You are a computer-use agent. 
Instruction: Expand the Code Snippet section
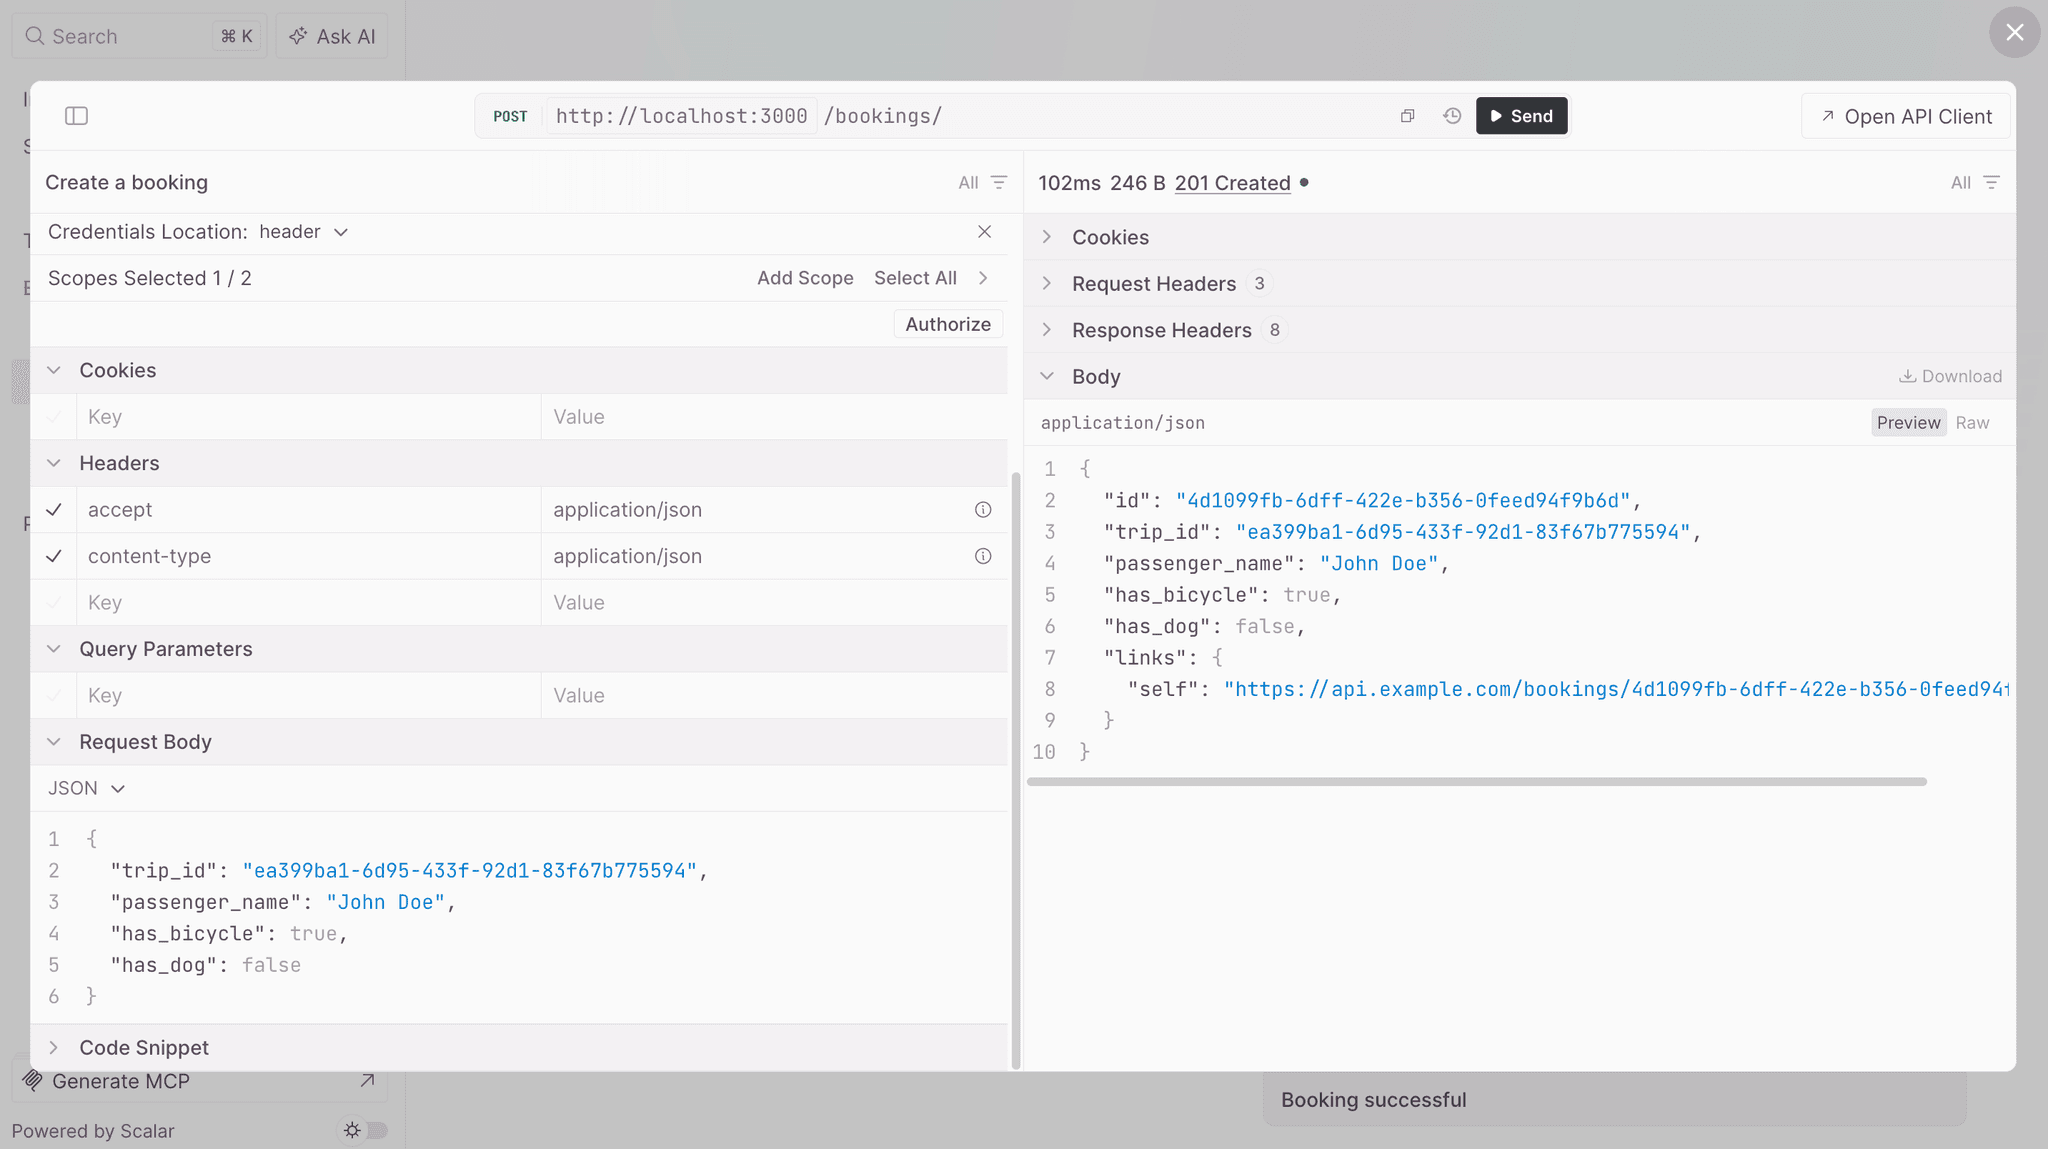(54, 1047)
